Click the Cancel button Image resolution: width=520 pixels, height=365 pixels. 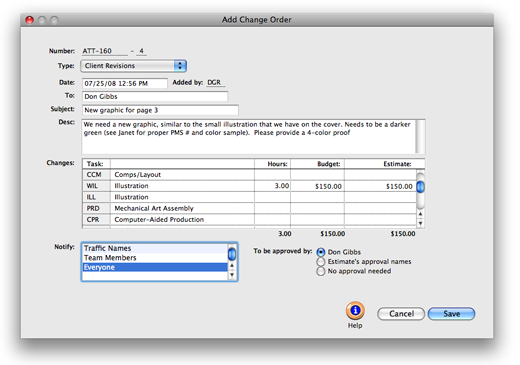click(x=401, y=314)
